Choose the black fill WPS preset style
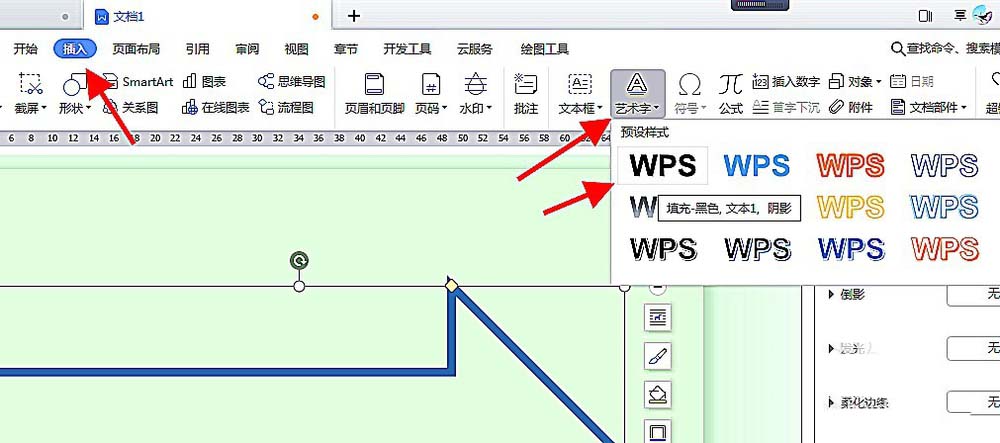Viewport: 1000px width, 443px height. tap(663, 166)
